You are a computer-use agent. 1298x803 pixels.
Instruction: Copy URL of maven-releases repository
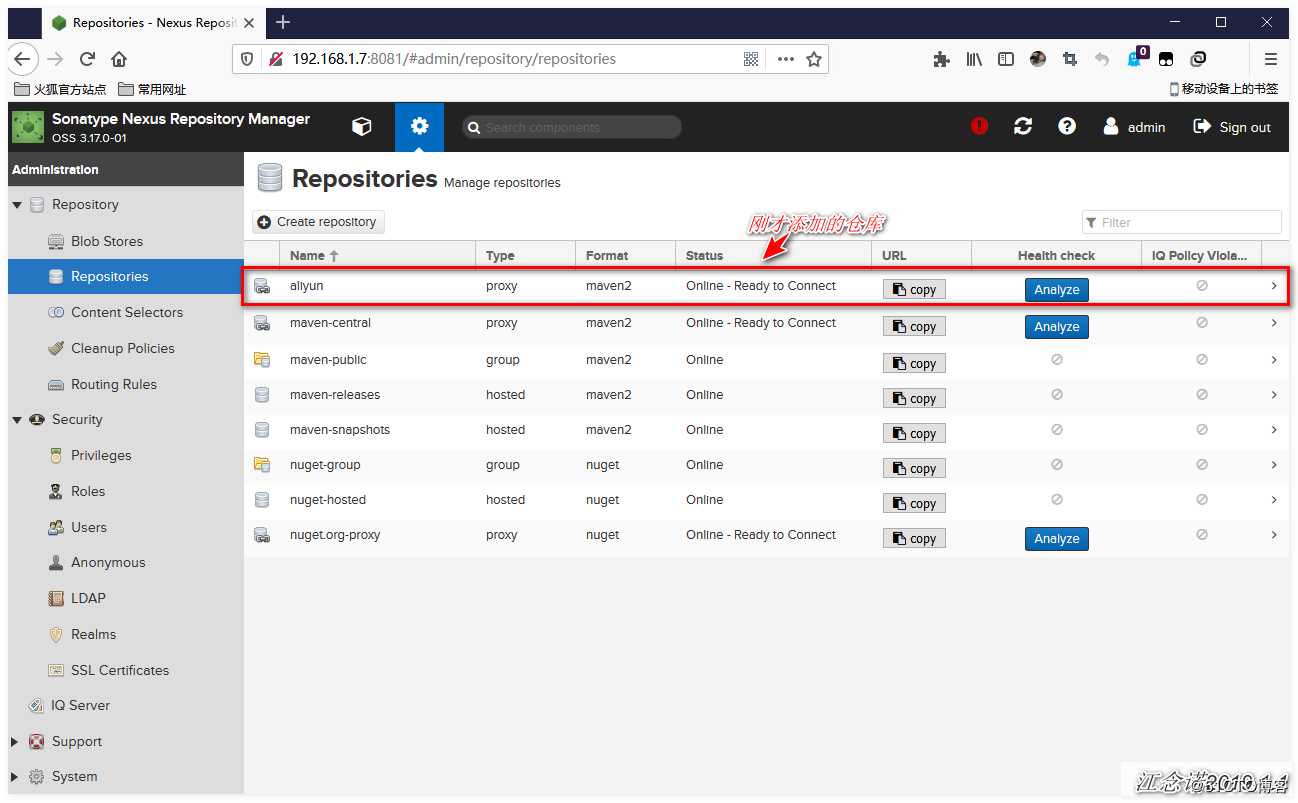(x=914, y=398)
